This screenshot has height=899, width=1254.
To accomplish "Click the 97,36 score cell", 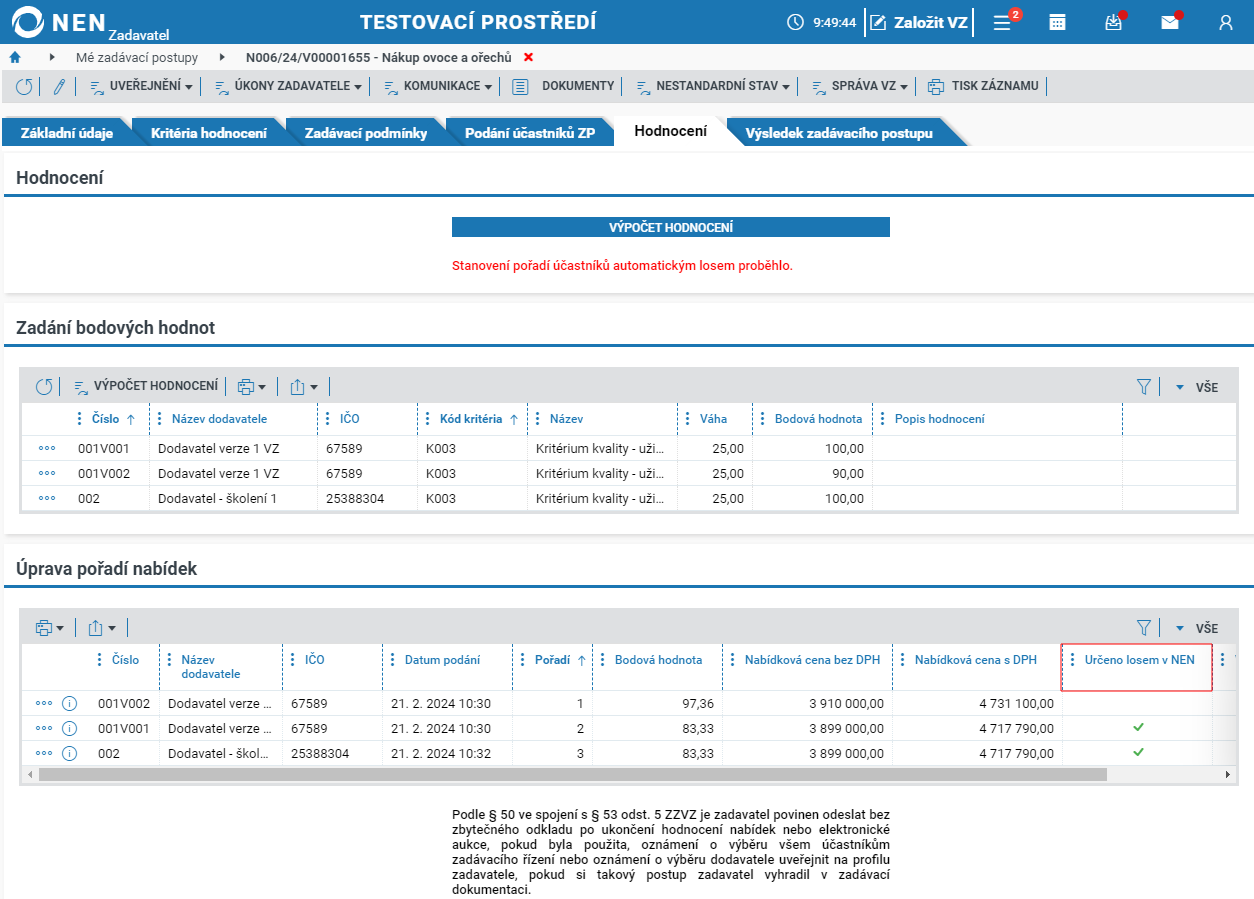I will click(657, 703).
